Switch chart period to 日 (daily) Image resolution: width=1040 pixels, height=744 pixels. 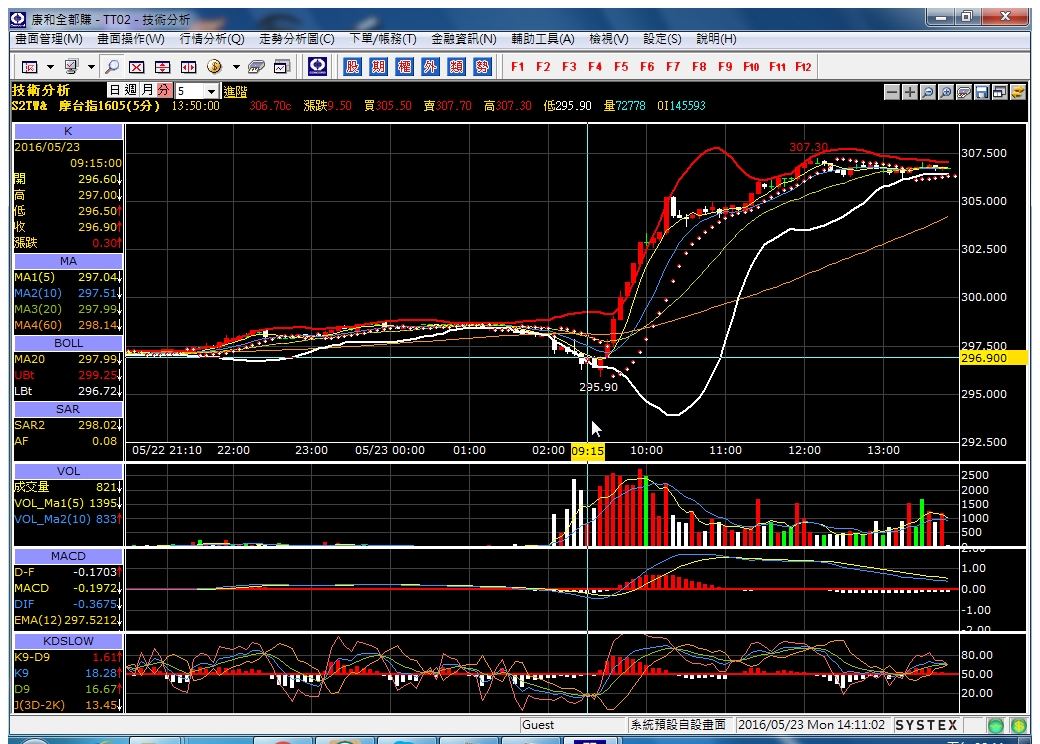point(115,90)
